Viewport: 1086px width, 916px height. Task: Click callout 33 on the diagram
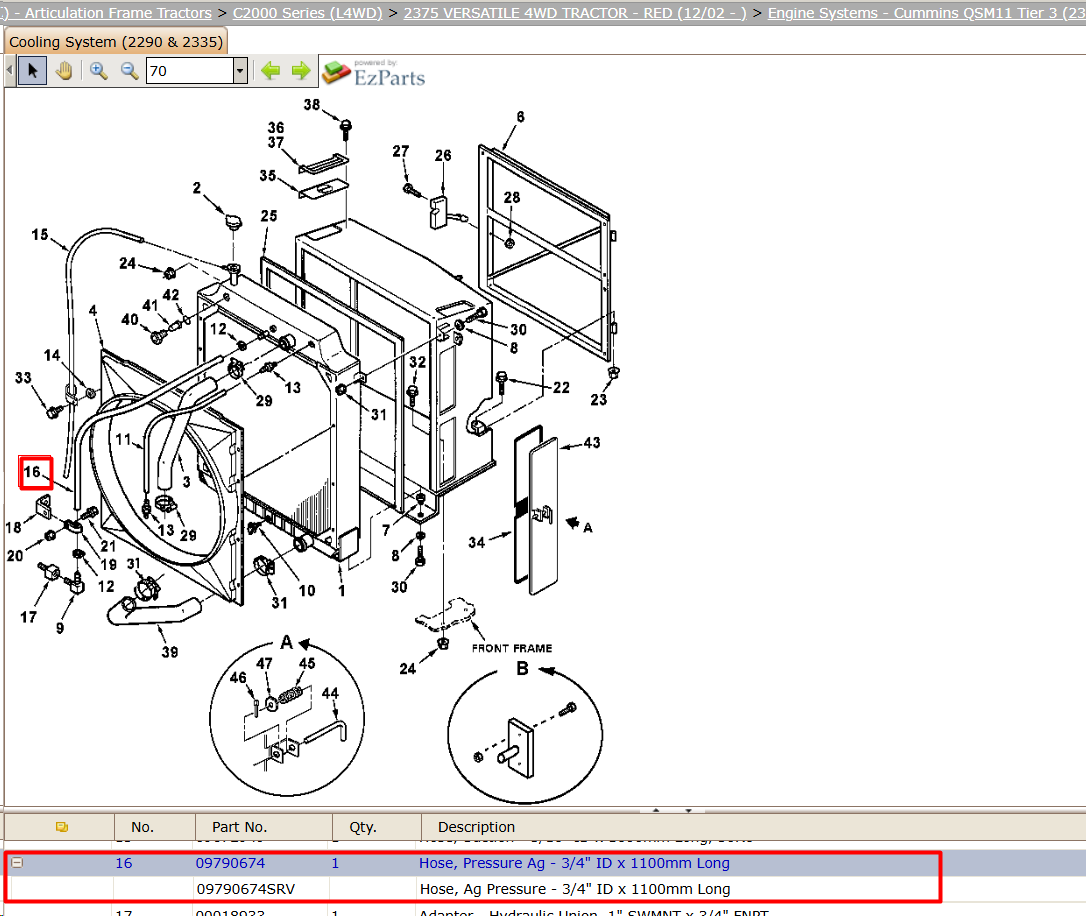click(x=23, y=377)
